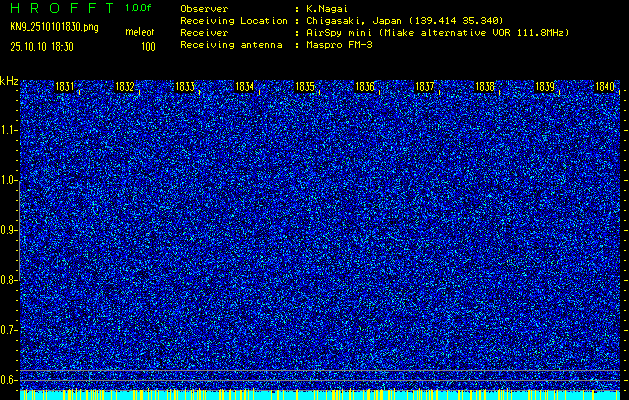Click the HROFFT title text
Image resolution: width=629 pixels, height=400 pixels.
tap(61, 7)
